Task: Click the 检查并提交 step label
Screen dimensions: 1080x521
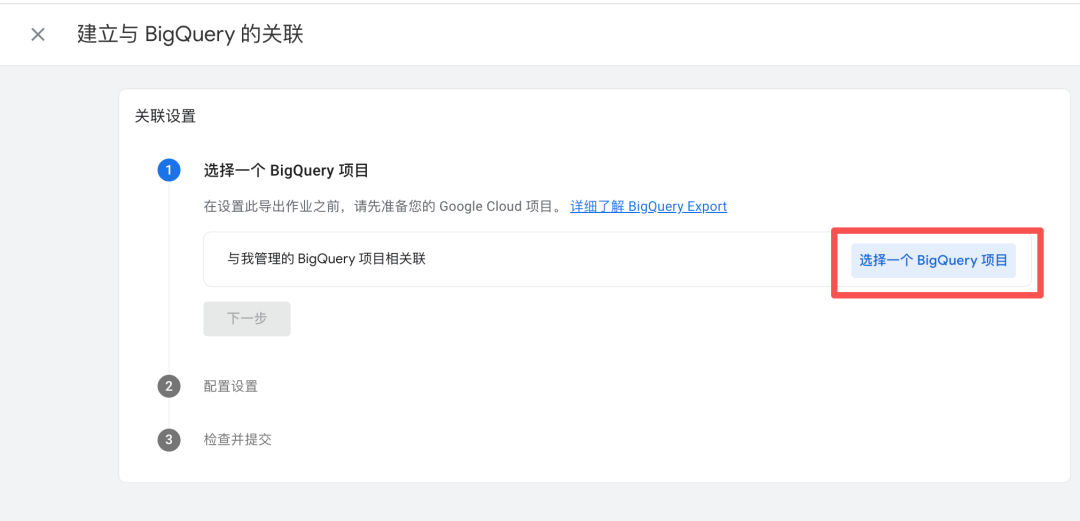Action: 238,439
